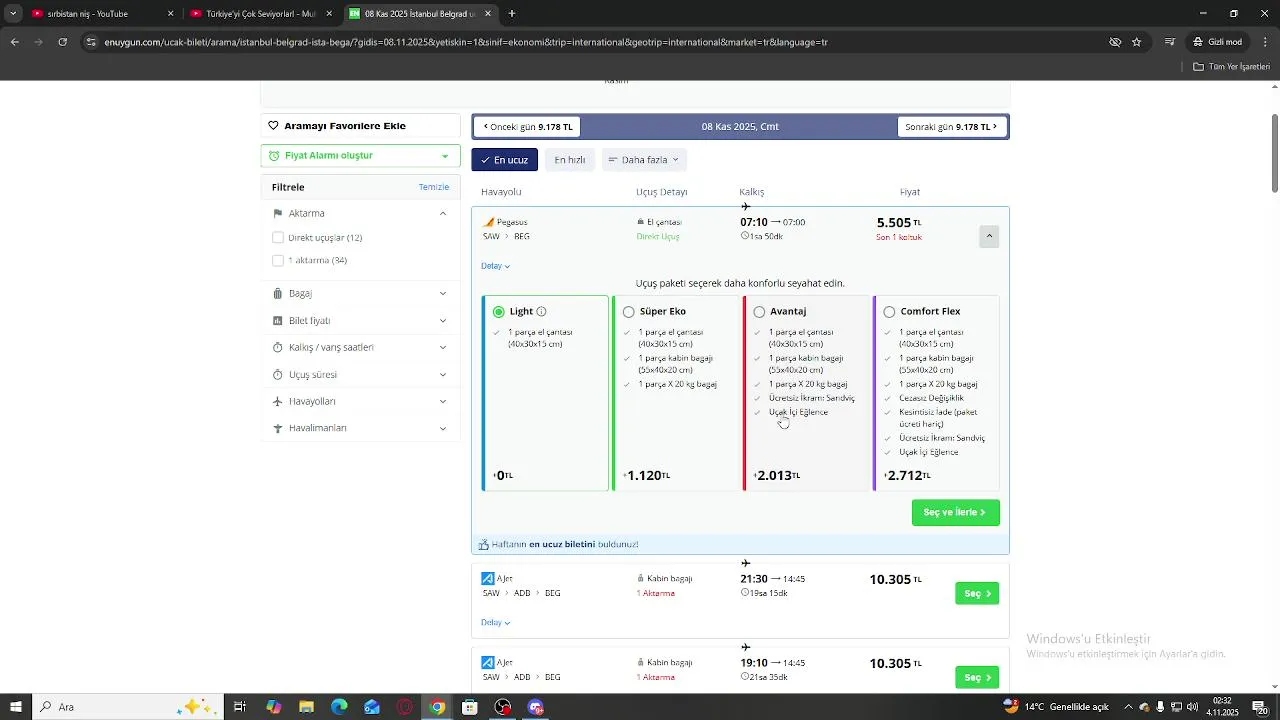This screenshot has height=720, width=1280.
Task: Click Seç for the AJet 19:10 flight
Action: pyautogui.click(x=977, y=678)
